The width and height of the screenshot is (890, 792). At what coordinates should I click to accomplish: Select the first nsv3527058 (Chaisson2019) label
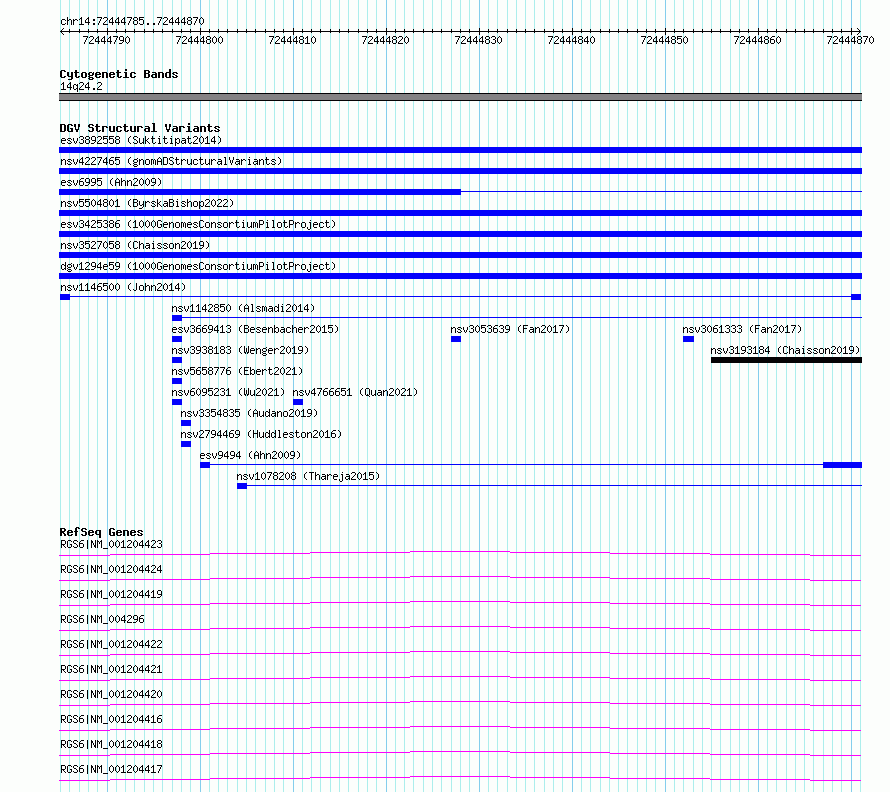click(135, 245)
